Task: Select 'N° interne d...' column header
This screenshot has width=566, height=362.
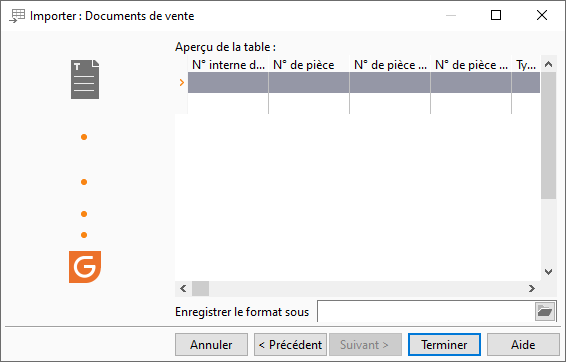Action: 228,65
